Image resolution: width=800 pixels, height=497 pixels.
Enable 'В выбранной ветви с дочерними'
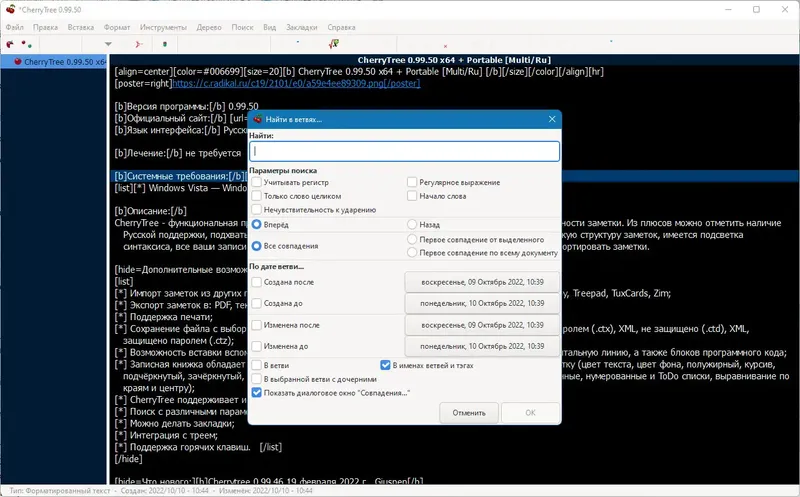[257, 379]
